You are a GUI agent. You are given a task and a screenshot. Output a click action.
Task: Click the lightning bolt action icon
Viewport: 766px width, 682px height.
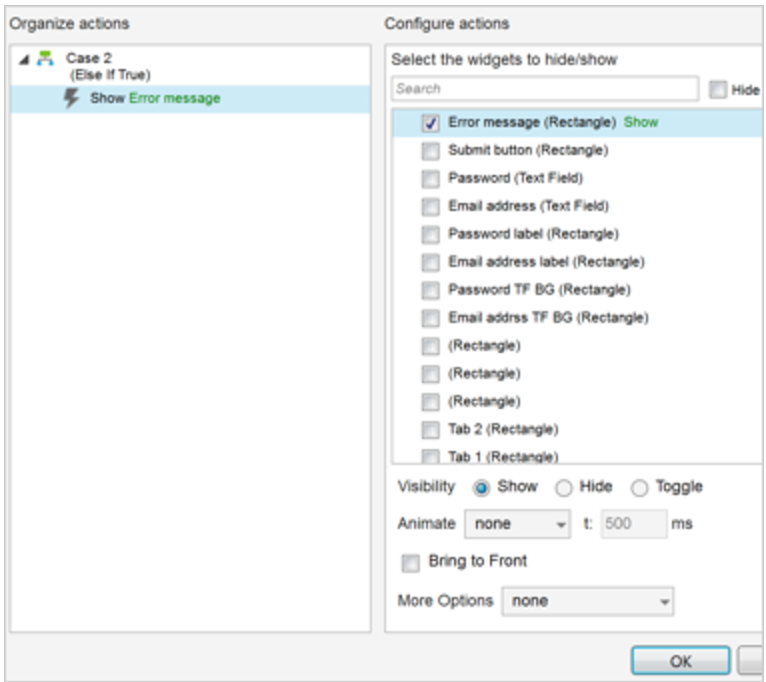coord(71,98)
